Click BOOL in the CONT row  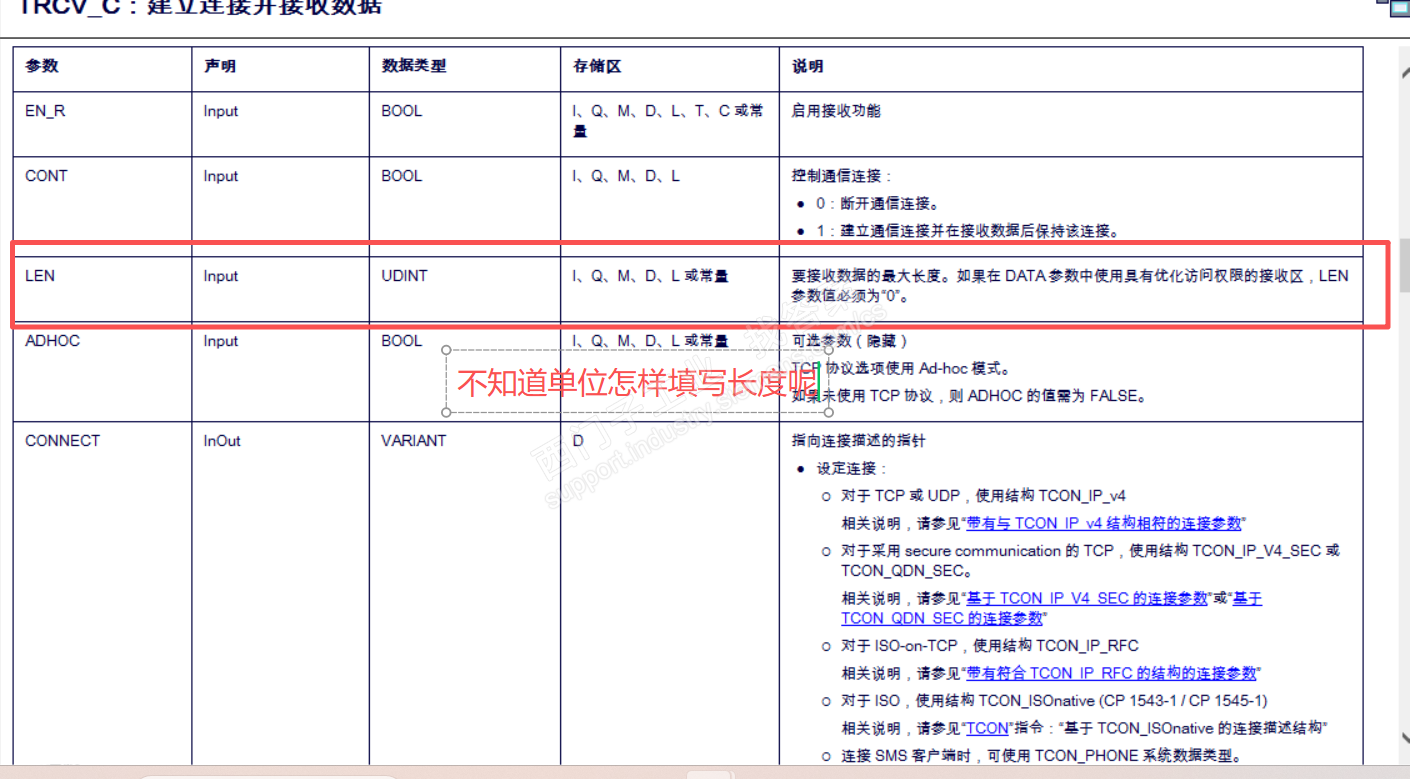(x=402, y=176)
